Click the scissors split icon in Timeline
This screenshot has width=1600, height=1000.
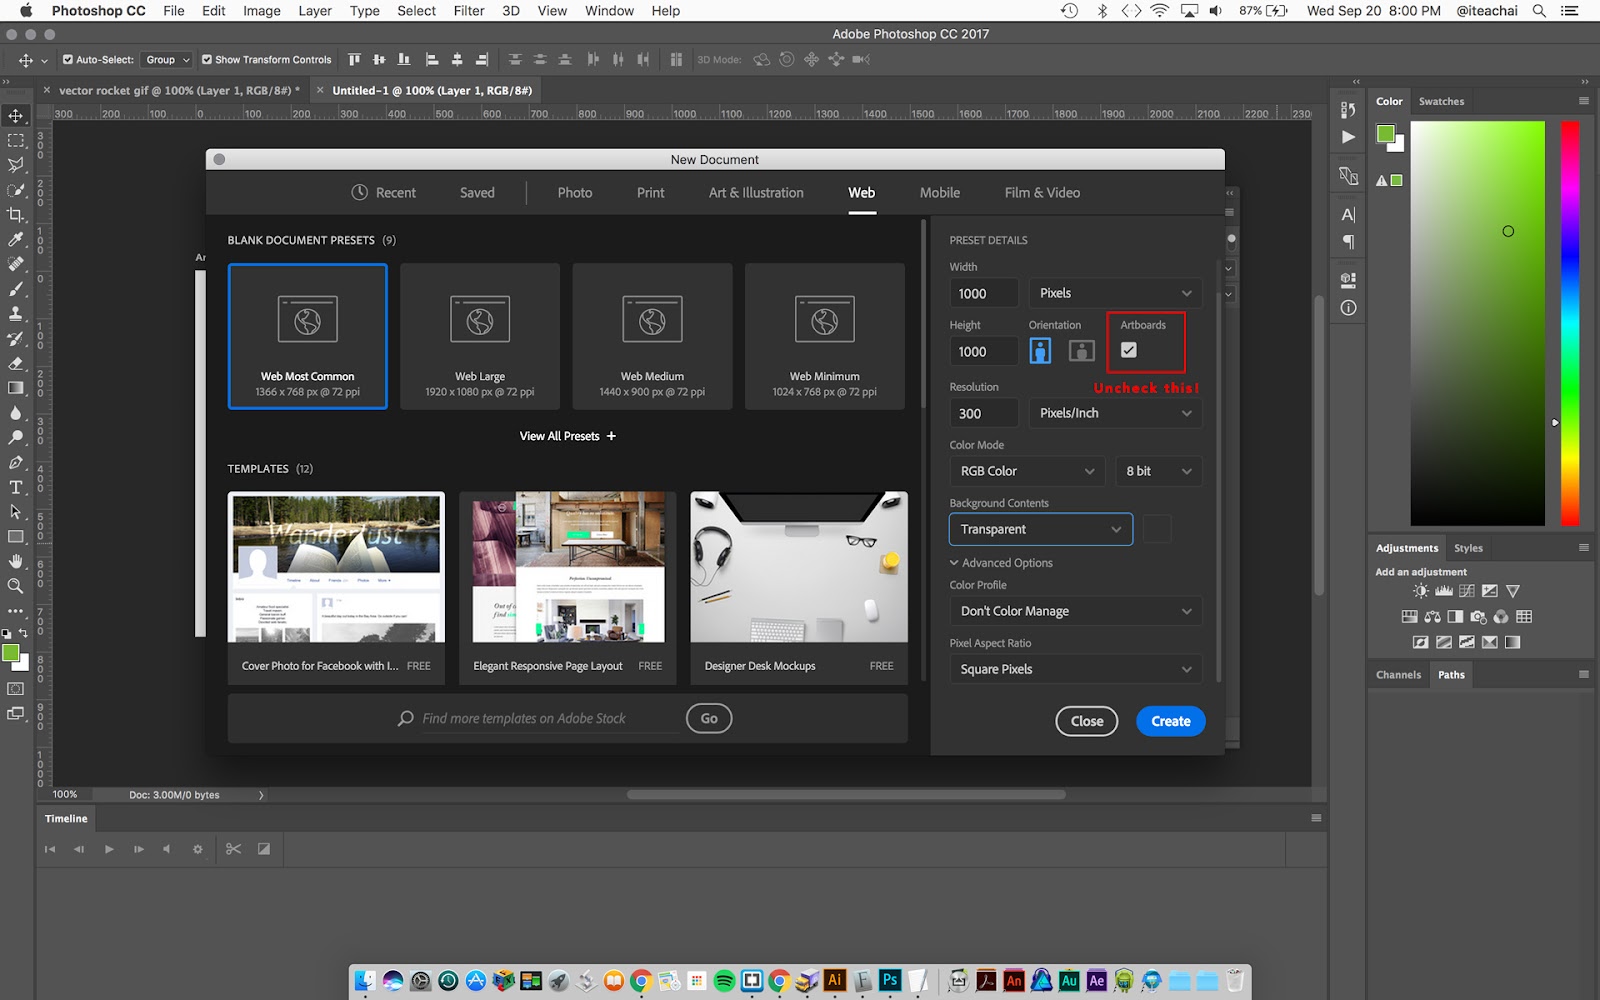click(x=233, y=849)
